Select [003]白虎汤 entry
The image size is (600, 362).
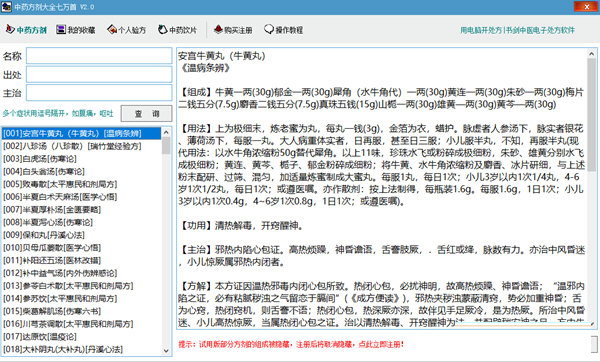tap(81, 159)
